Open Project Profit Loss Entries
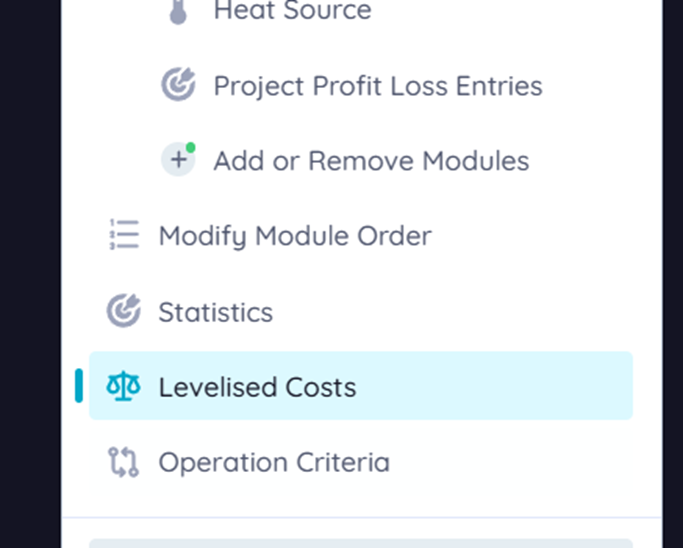 pos(377,86)
